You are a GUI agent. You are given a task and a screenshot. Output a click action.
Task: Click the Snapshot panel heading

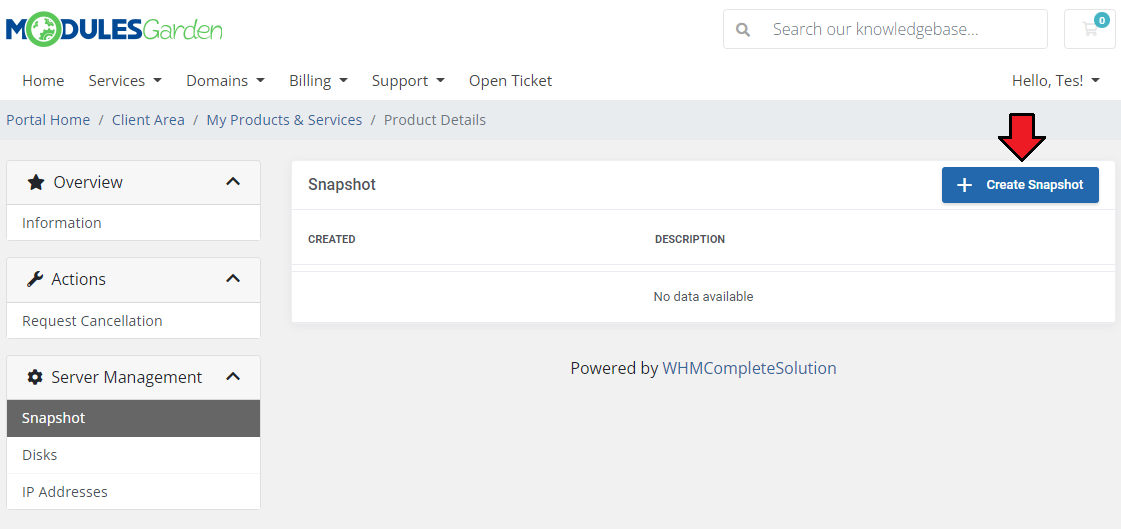click(x=342, y=185)
